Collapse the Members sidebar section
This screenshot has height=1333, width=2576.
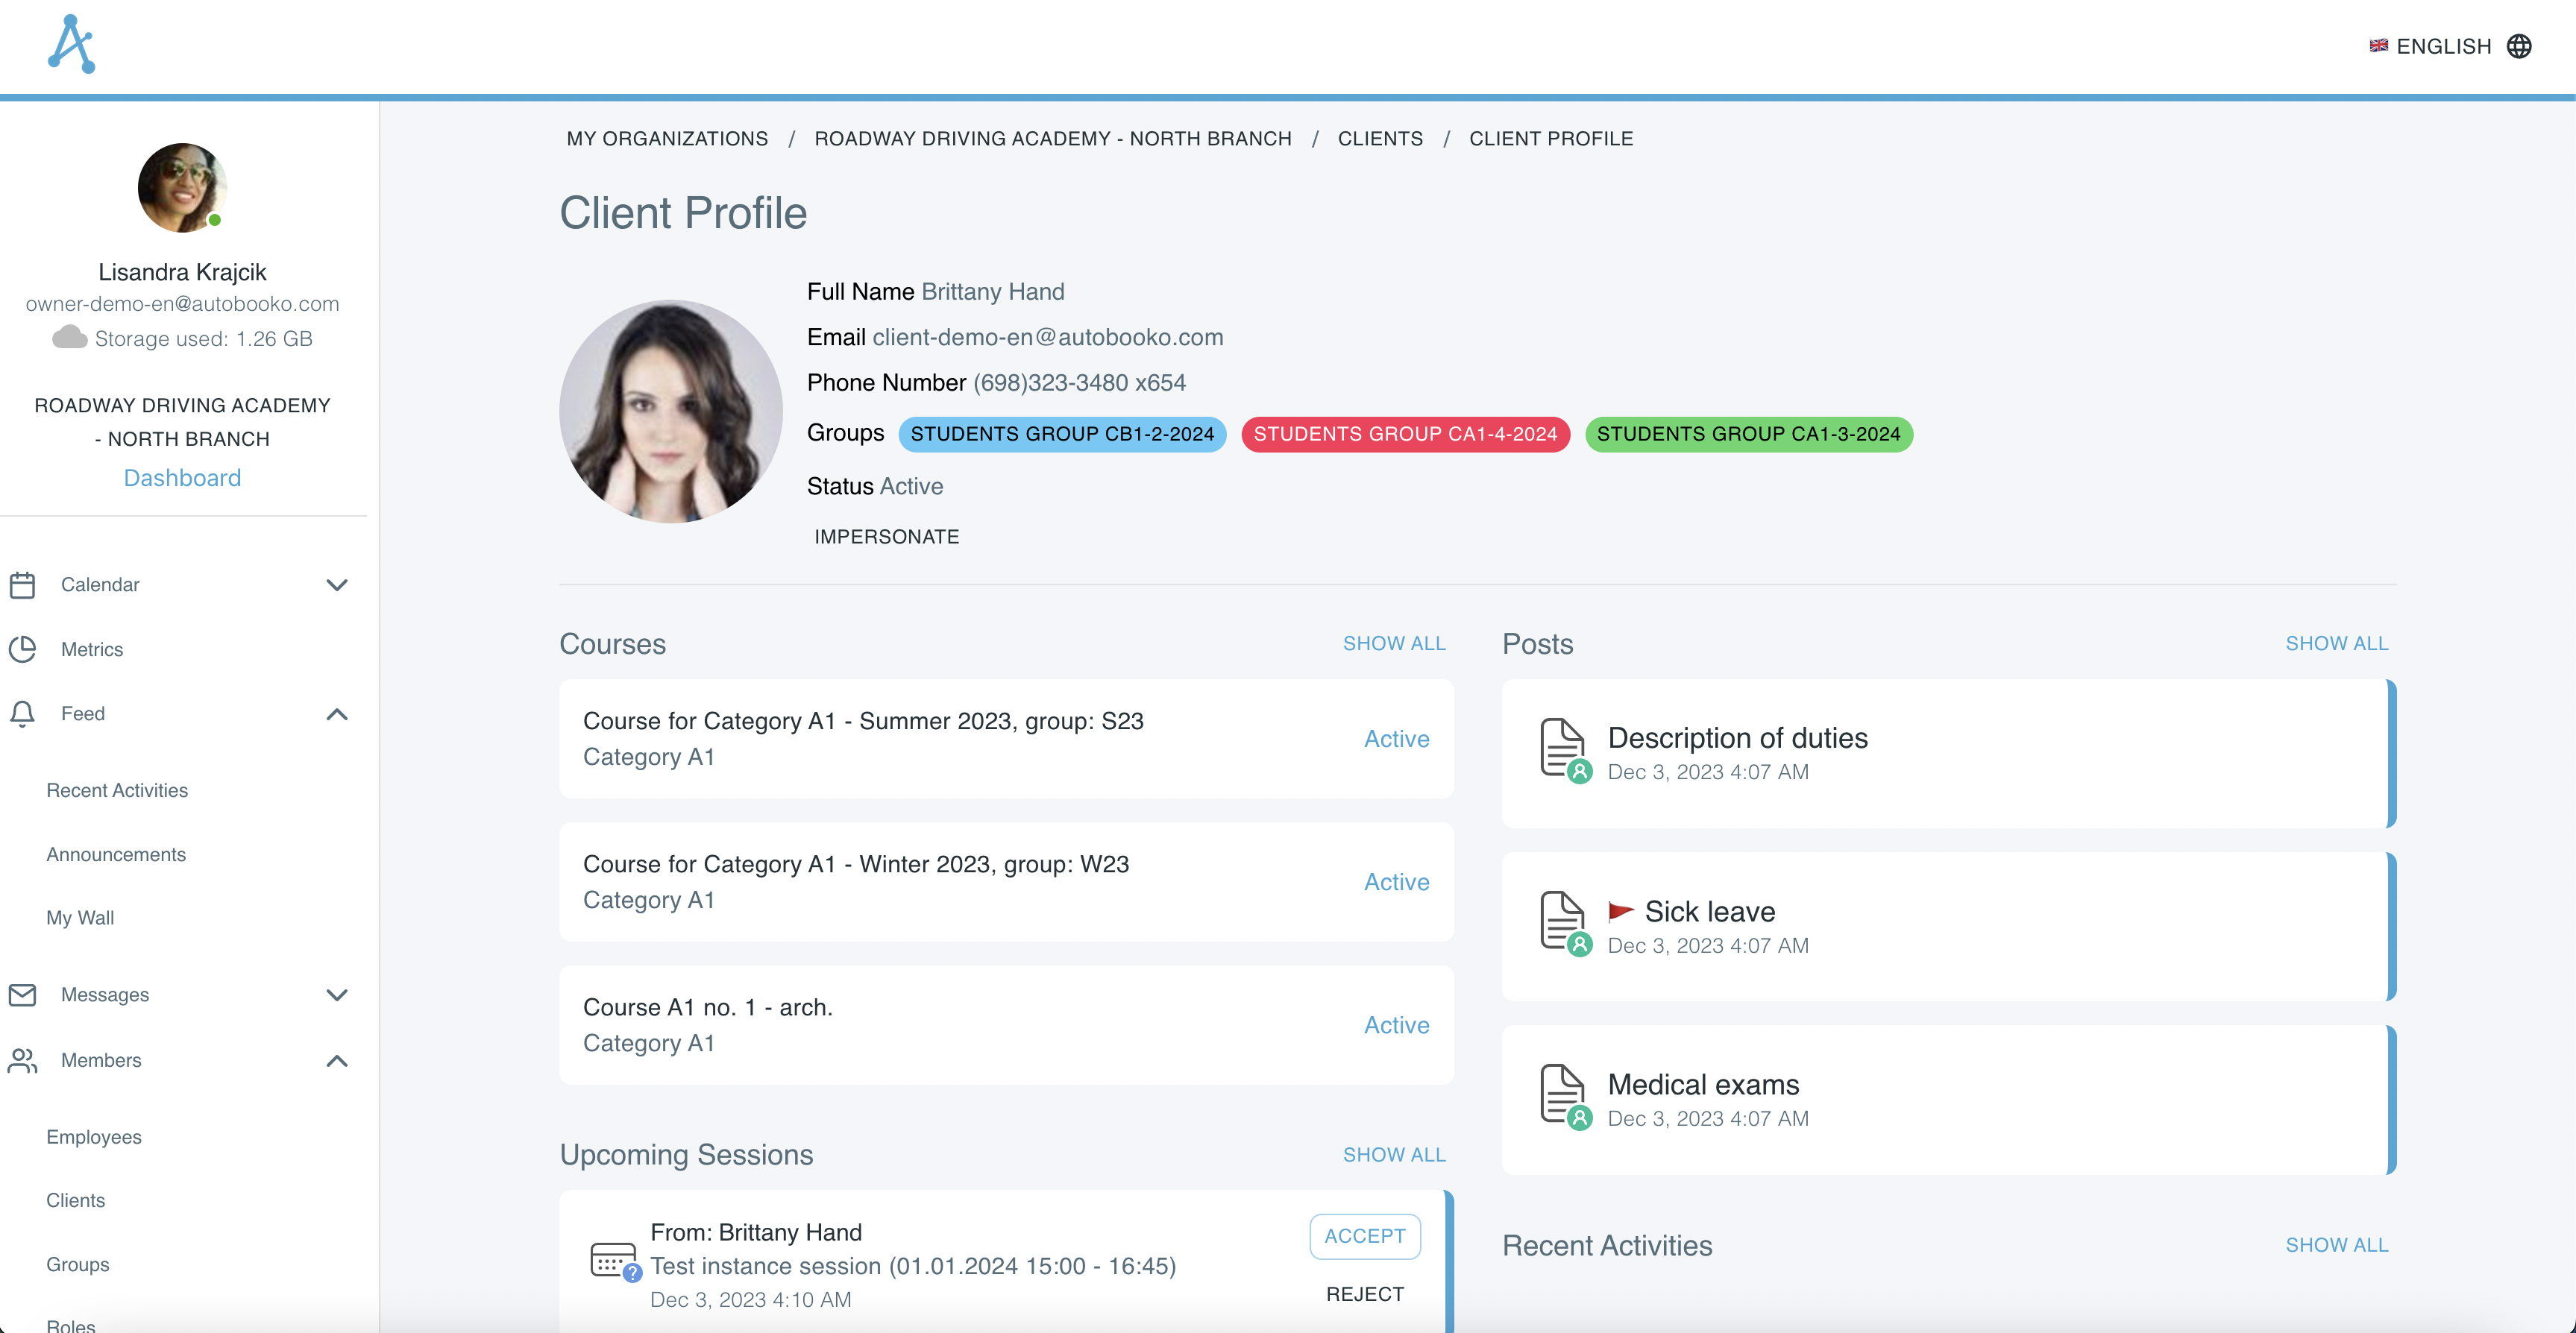pyautogui.click(x=337, y=1061)
